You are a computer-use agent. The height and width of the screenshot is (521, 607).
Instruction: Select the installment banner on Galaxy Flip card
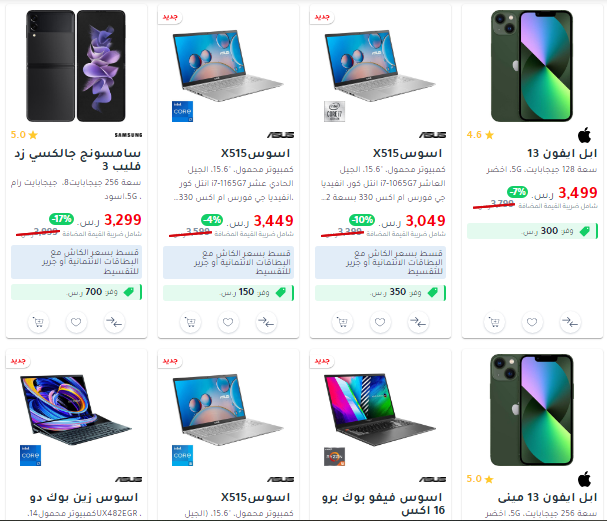[76, 262]
